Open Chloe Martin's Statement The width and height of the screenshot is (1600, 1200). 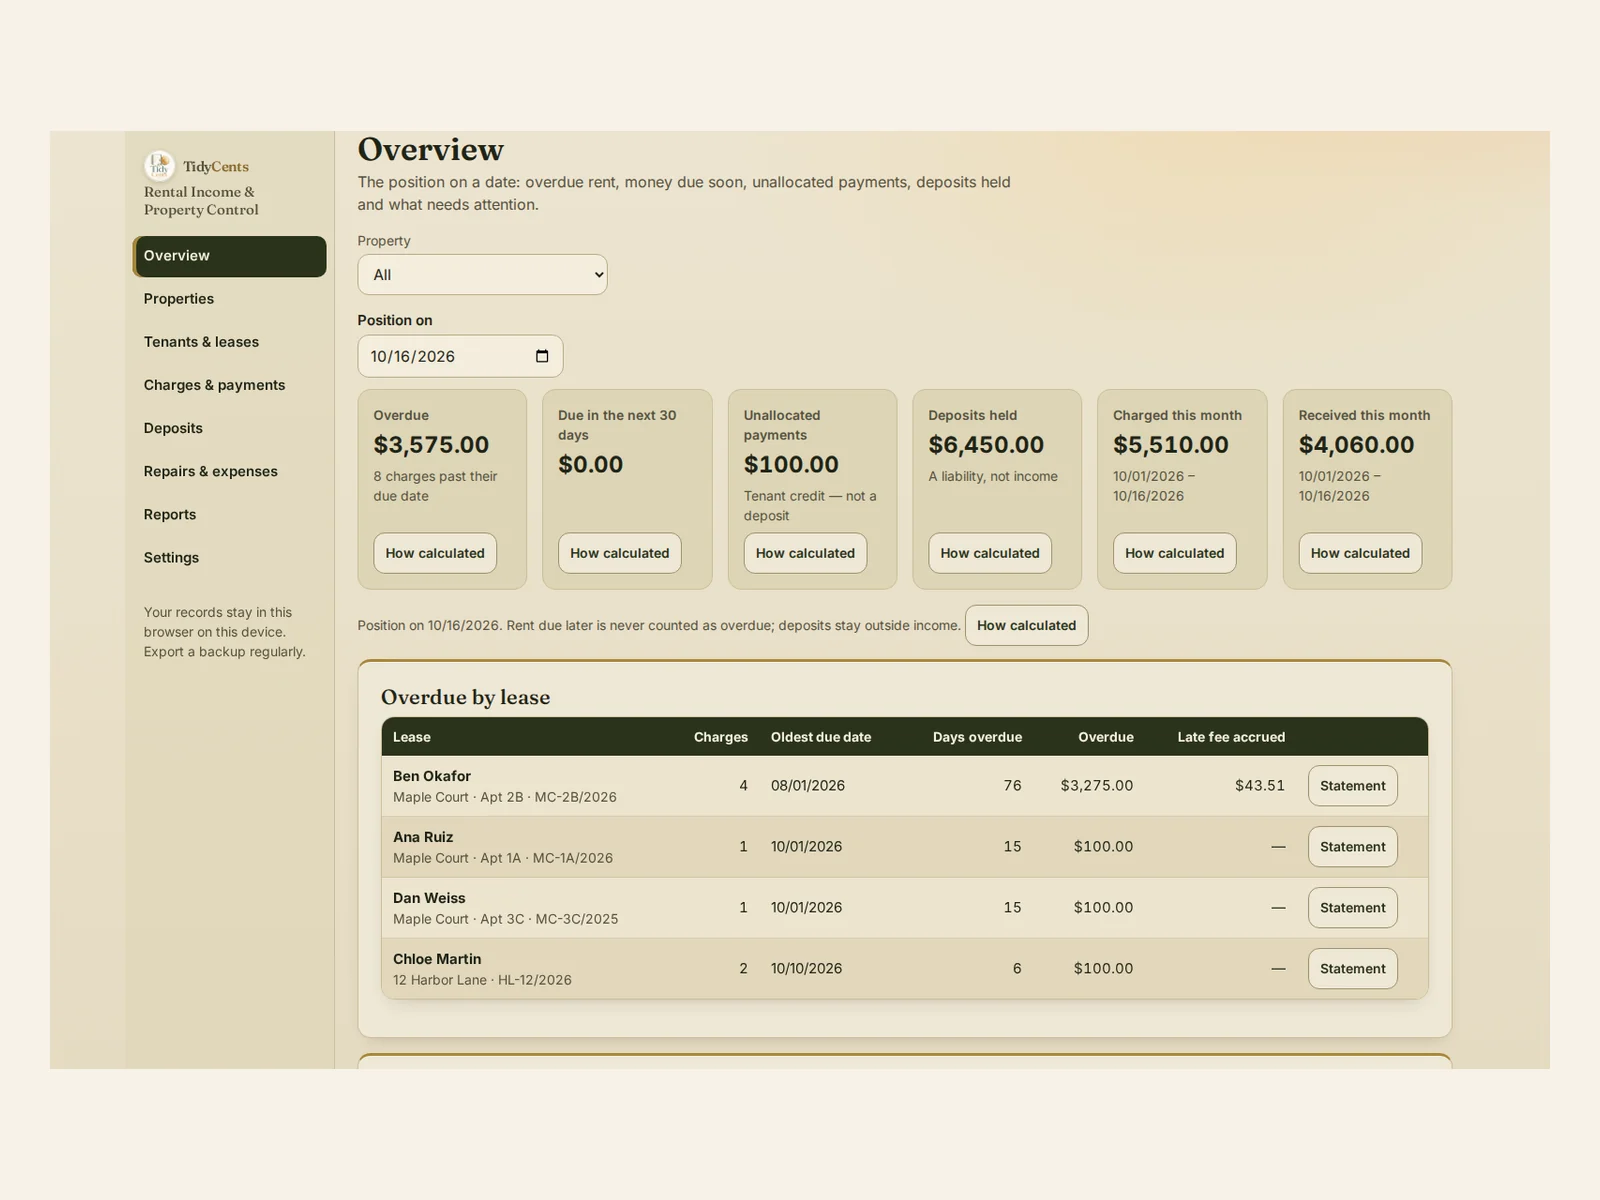tap(1352, 969)
